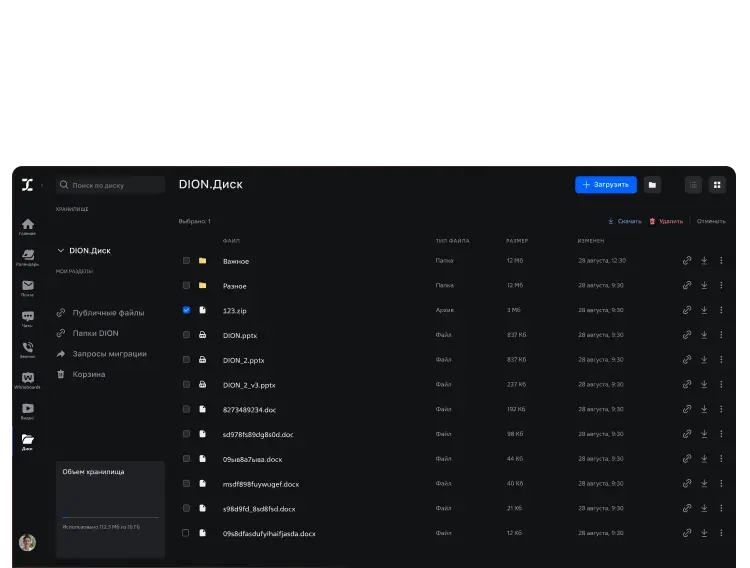This screenshot has width=750, height=568.
Task: Select the DION_2.pptx checkbox
Action: tap(186, 359)
